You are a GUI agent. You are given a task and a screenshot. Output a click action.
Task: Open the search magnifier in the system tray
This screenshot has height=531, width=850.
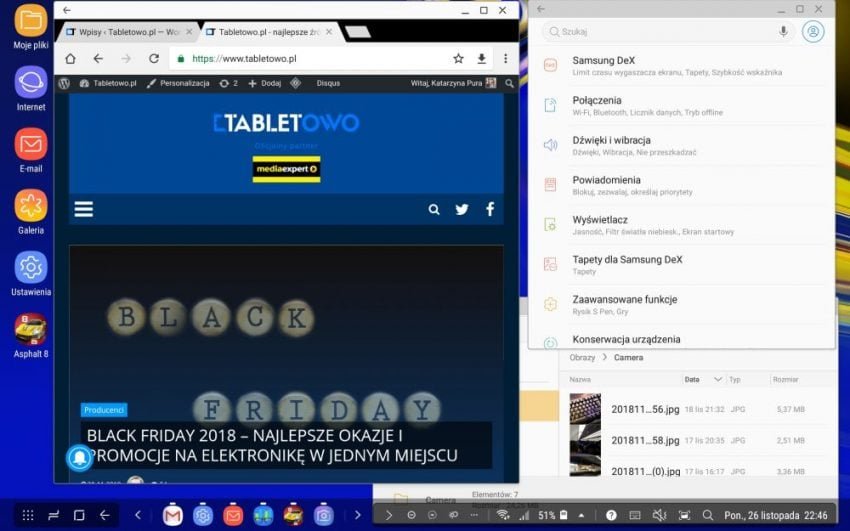(707, 515)
